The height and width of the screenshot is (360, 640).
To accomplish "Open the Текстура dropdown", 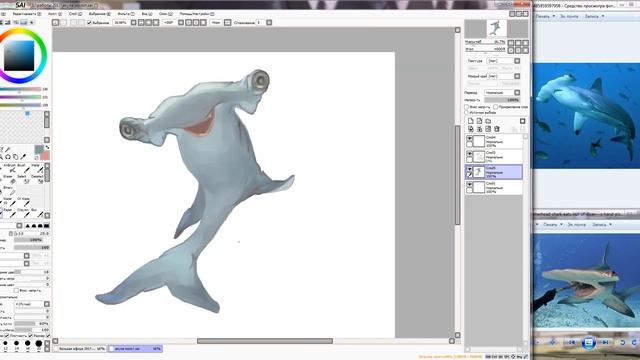I will pyautogui.click(x=517, y=61).
